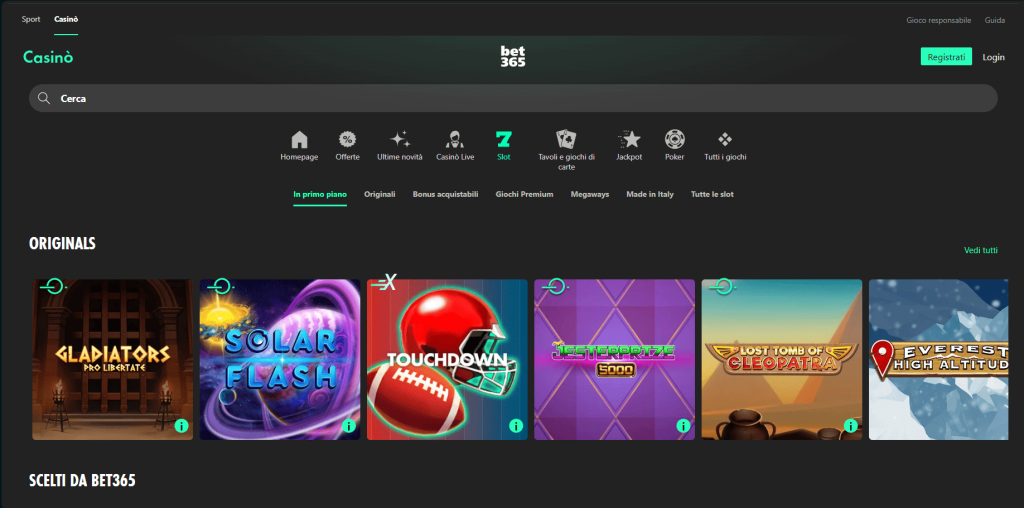Open the Poker chip icon

[675, 139]
